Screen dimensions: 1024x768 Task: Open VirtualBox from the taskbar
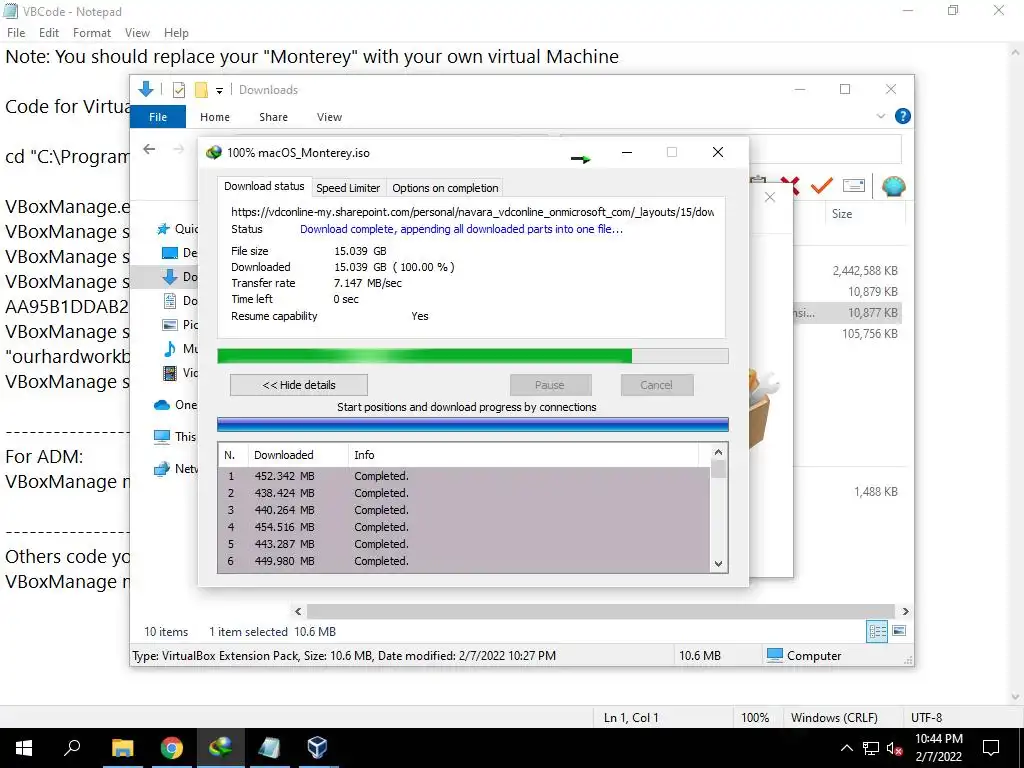[317, 748]
